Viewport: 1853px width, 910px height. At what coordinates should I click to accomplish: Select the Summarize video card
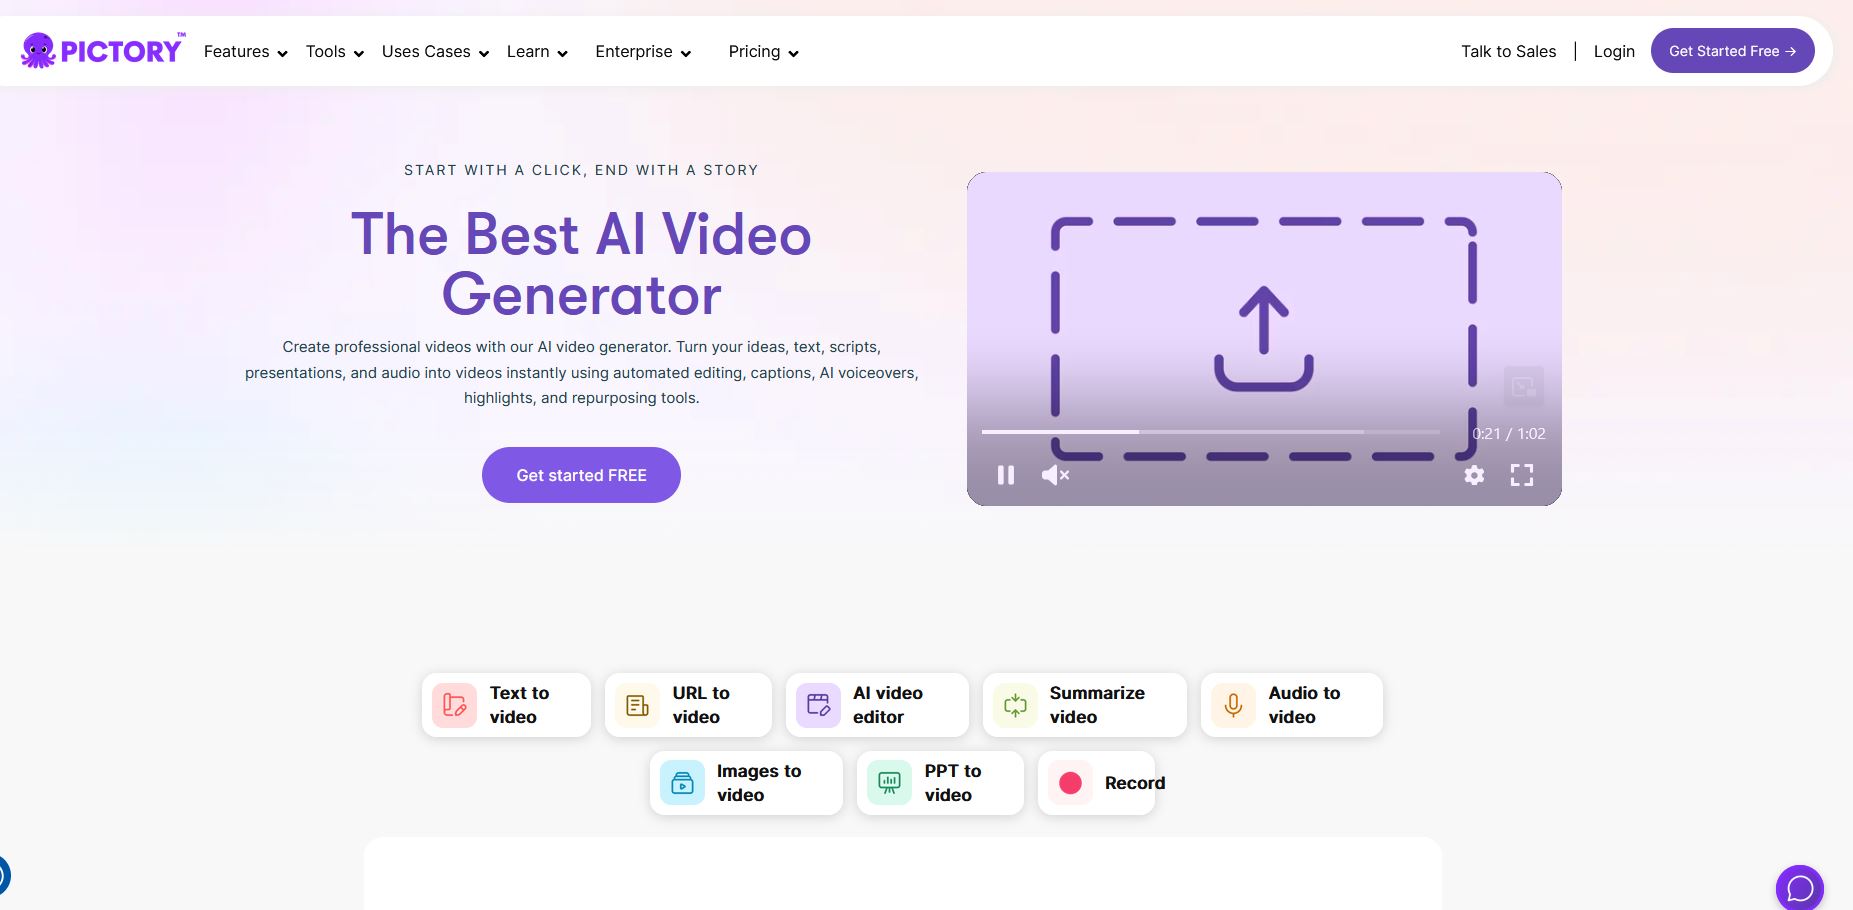pyautogui.click(x=1084, y=705)
